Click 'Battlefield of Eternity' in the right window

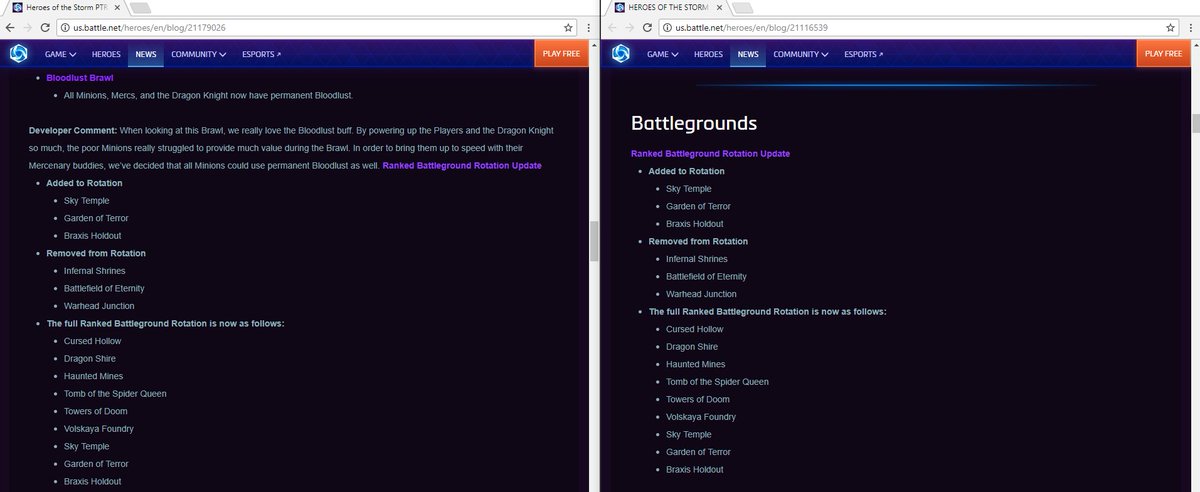point(706,276)
